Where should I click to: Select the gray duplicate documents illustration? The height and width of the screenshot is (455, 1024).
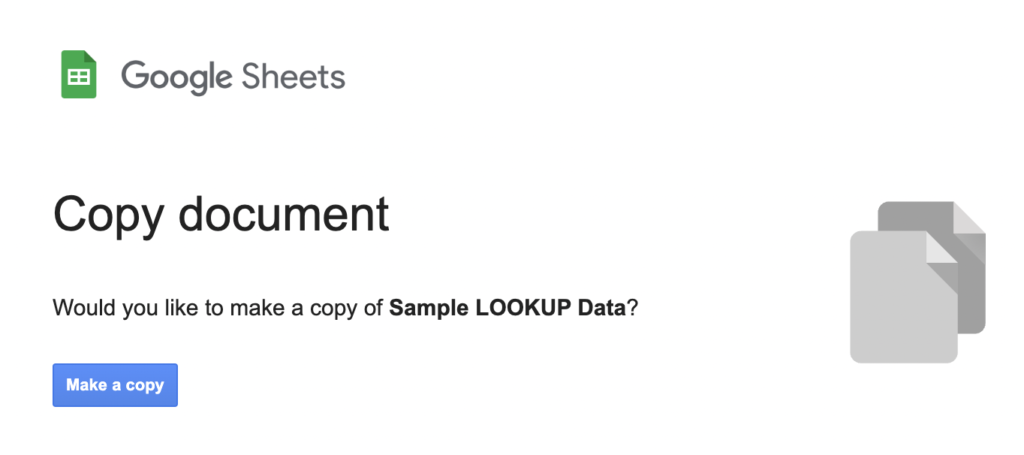tap(918, 282)
